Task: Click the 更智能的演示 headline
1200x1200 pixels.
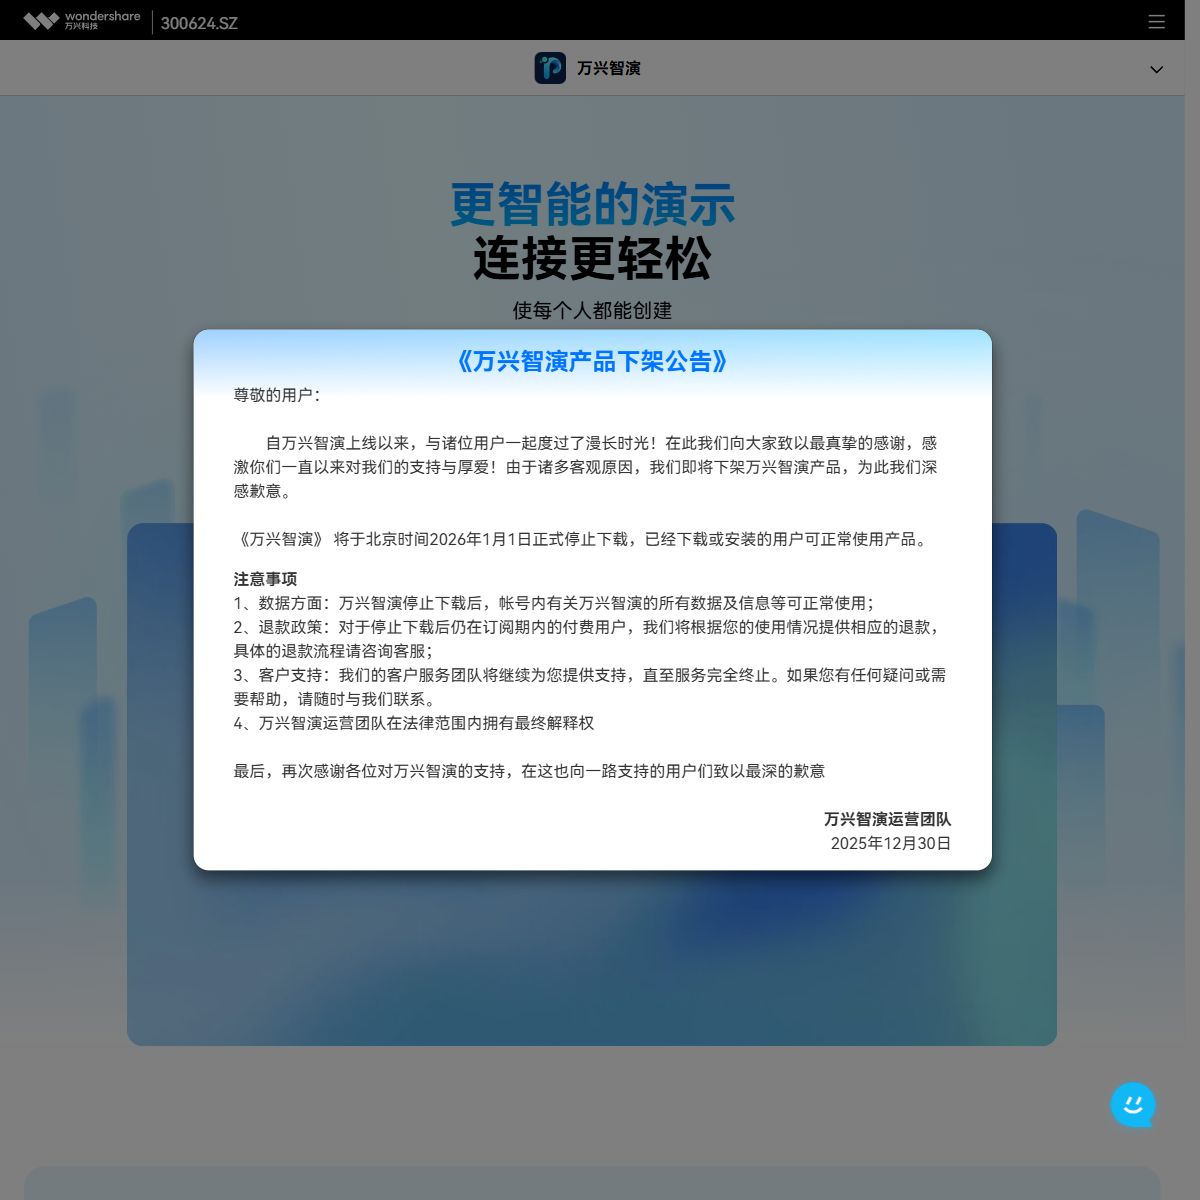Action: (x=592, y=204)
